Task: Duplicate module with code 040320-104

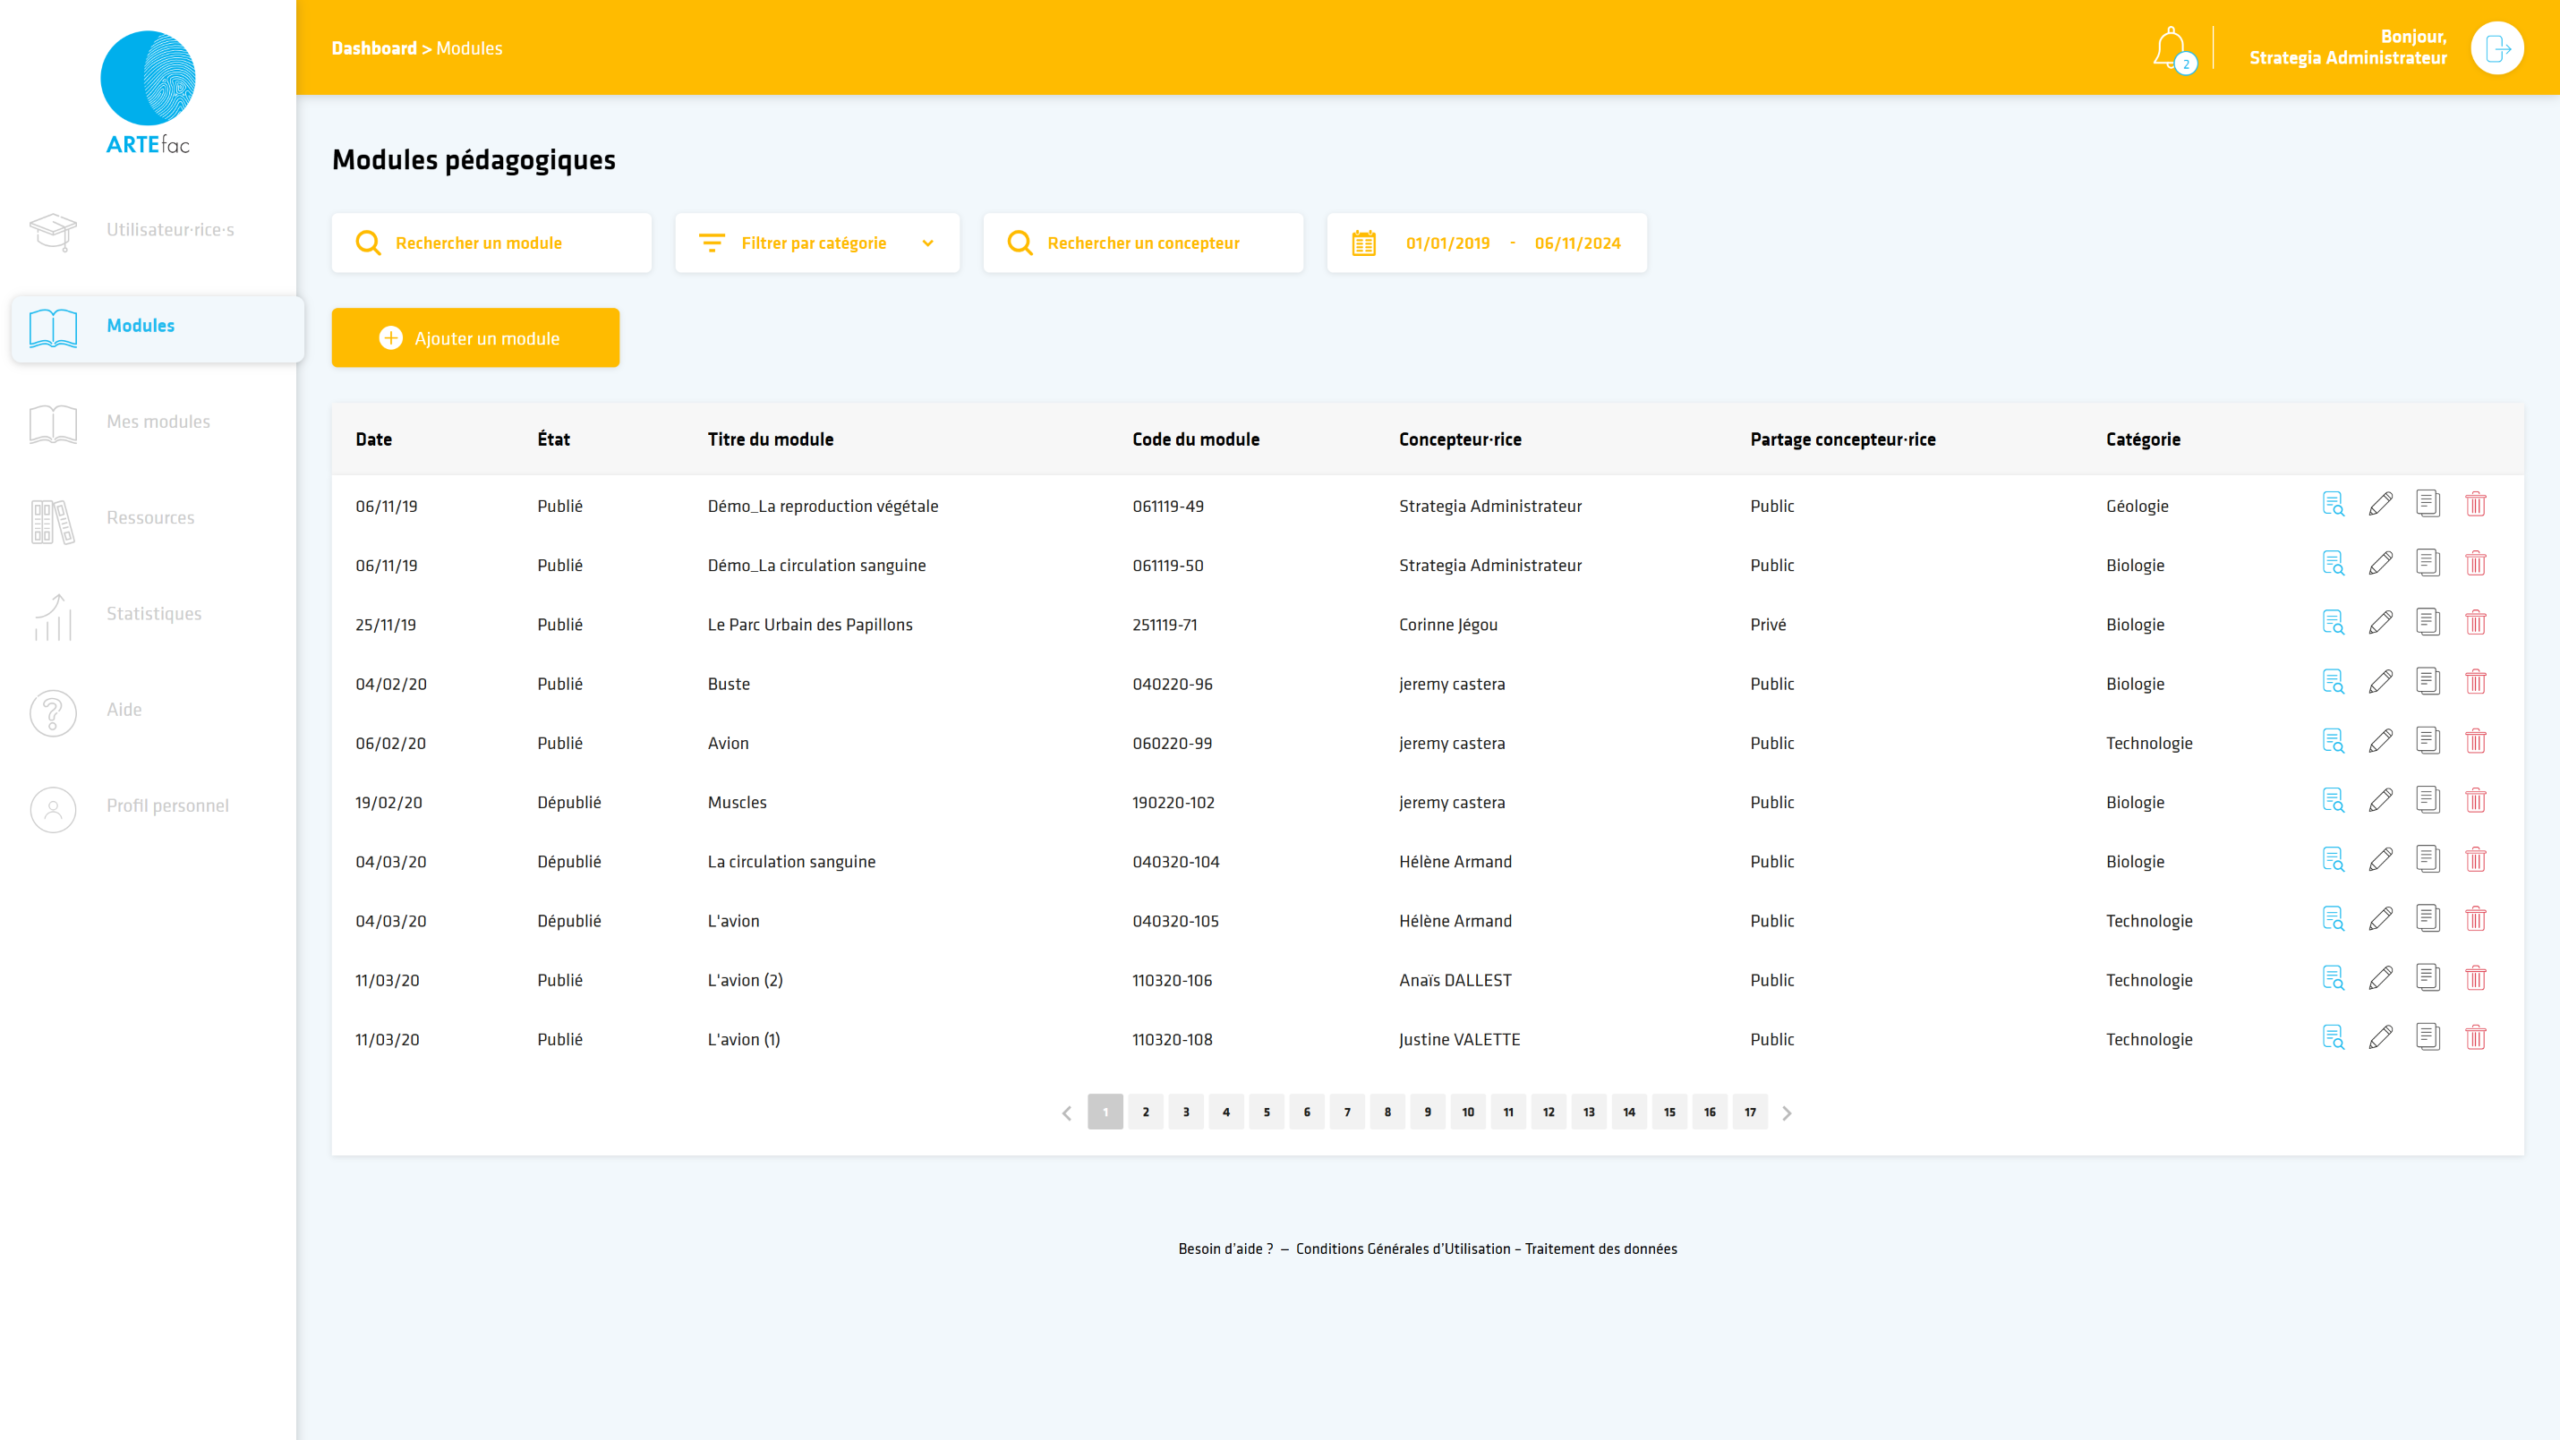Action: (2428, 860)
